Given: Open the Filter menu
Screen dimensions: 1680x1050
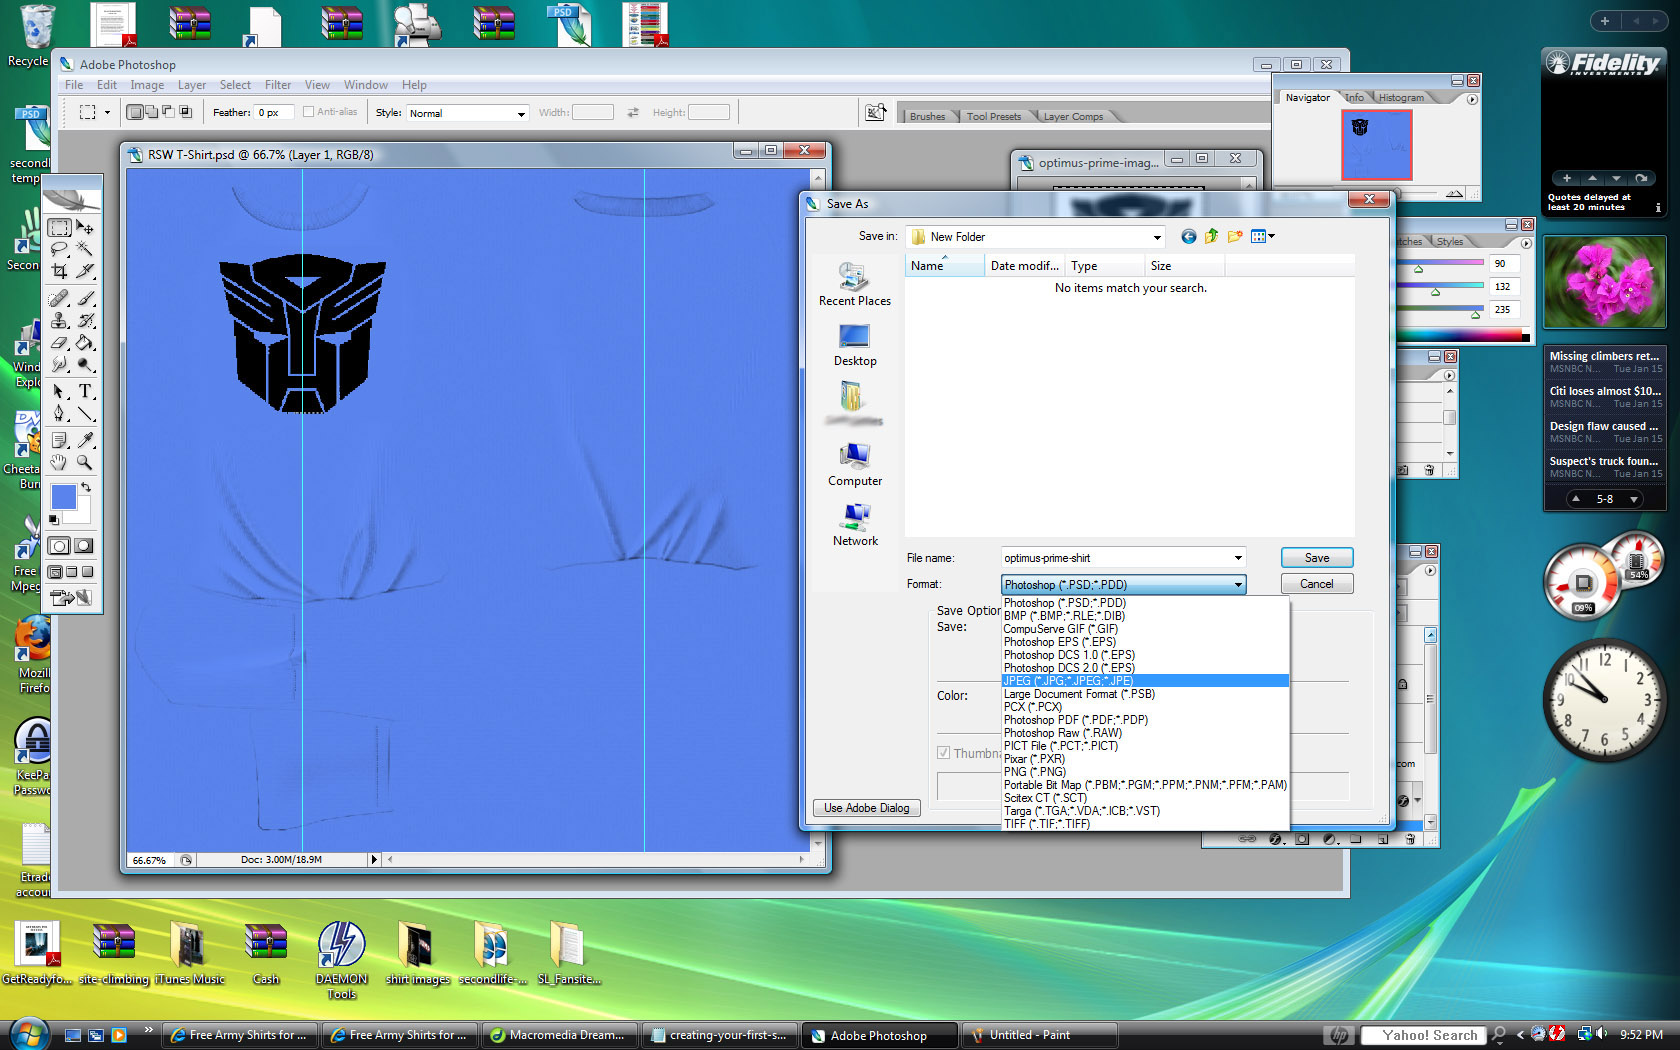Looking at the screenshot, I should pos(277,85).
